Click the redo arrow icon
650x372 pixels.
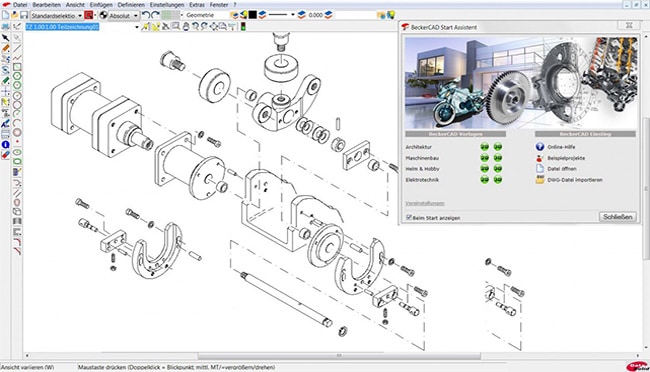click(155, 15)
